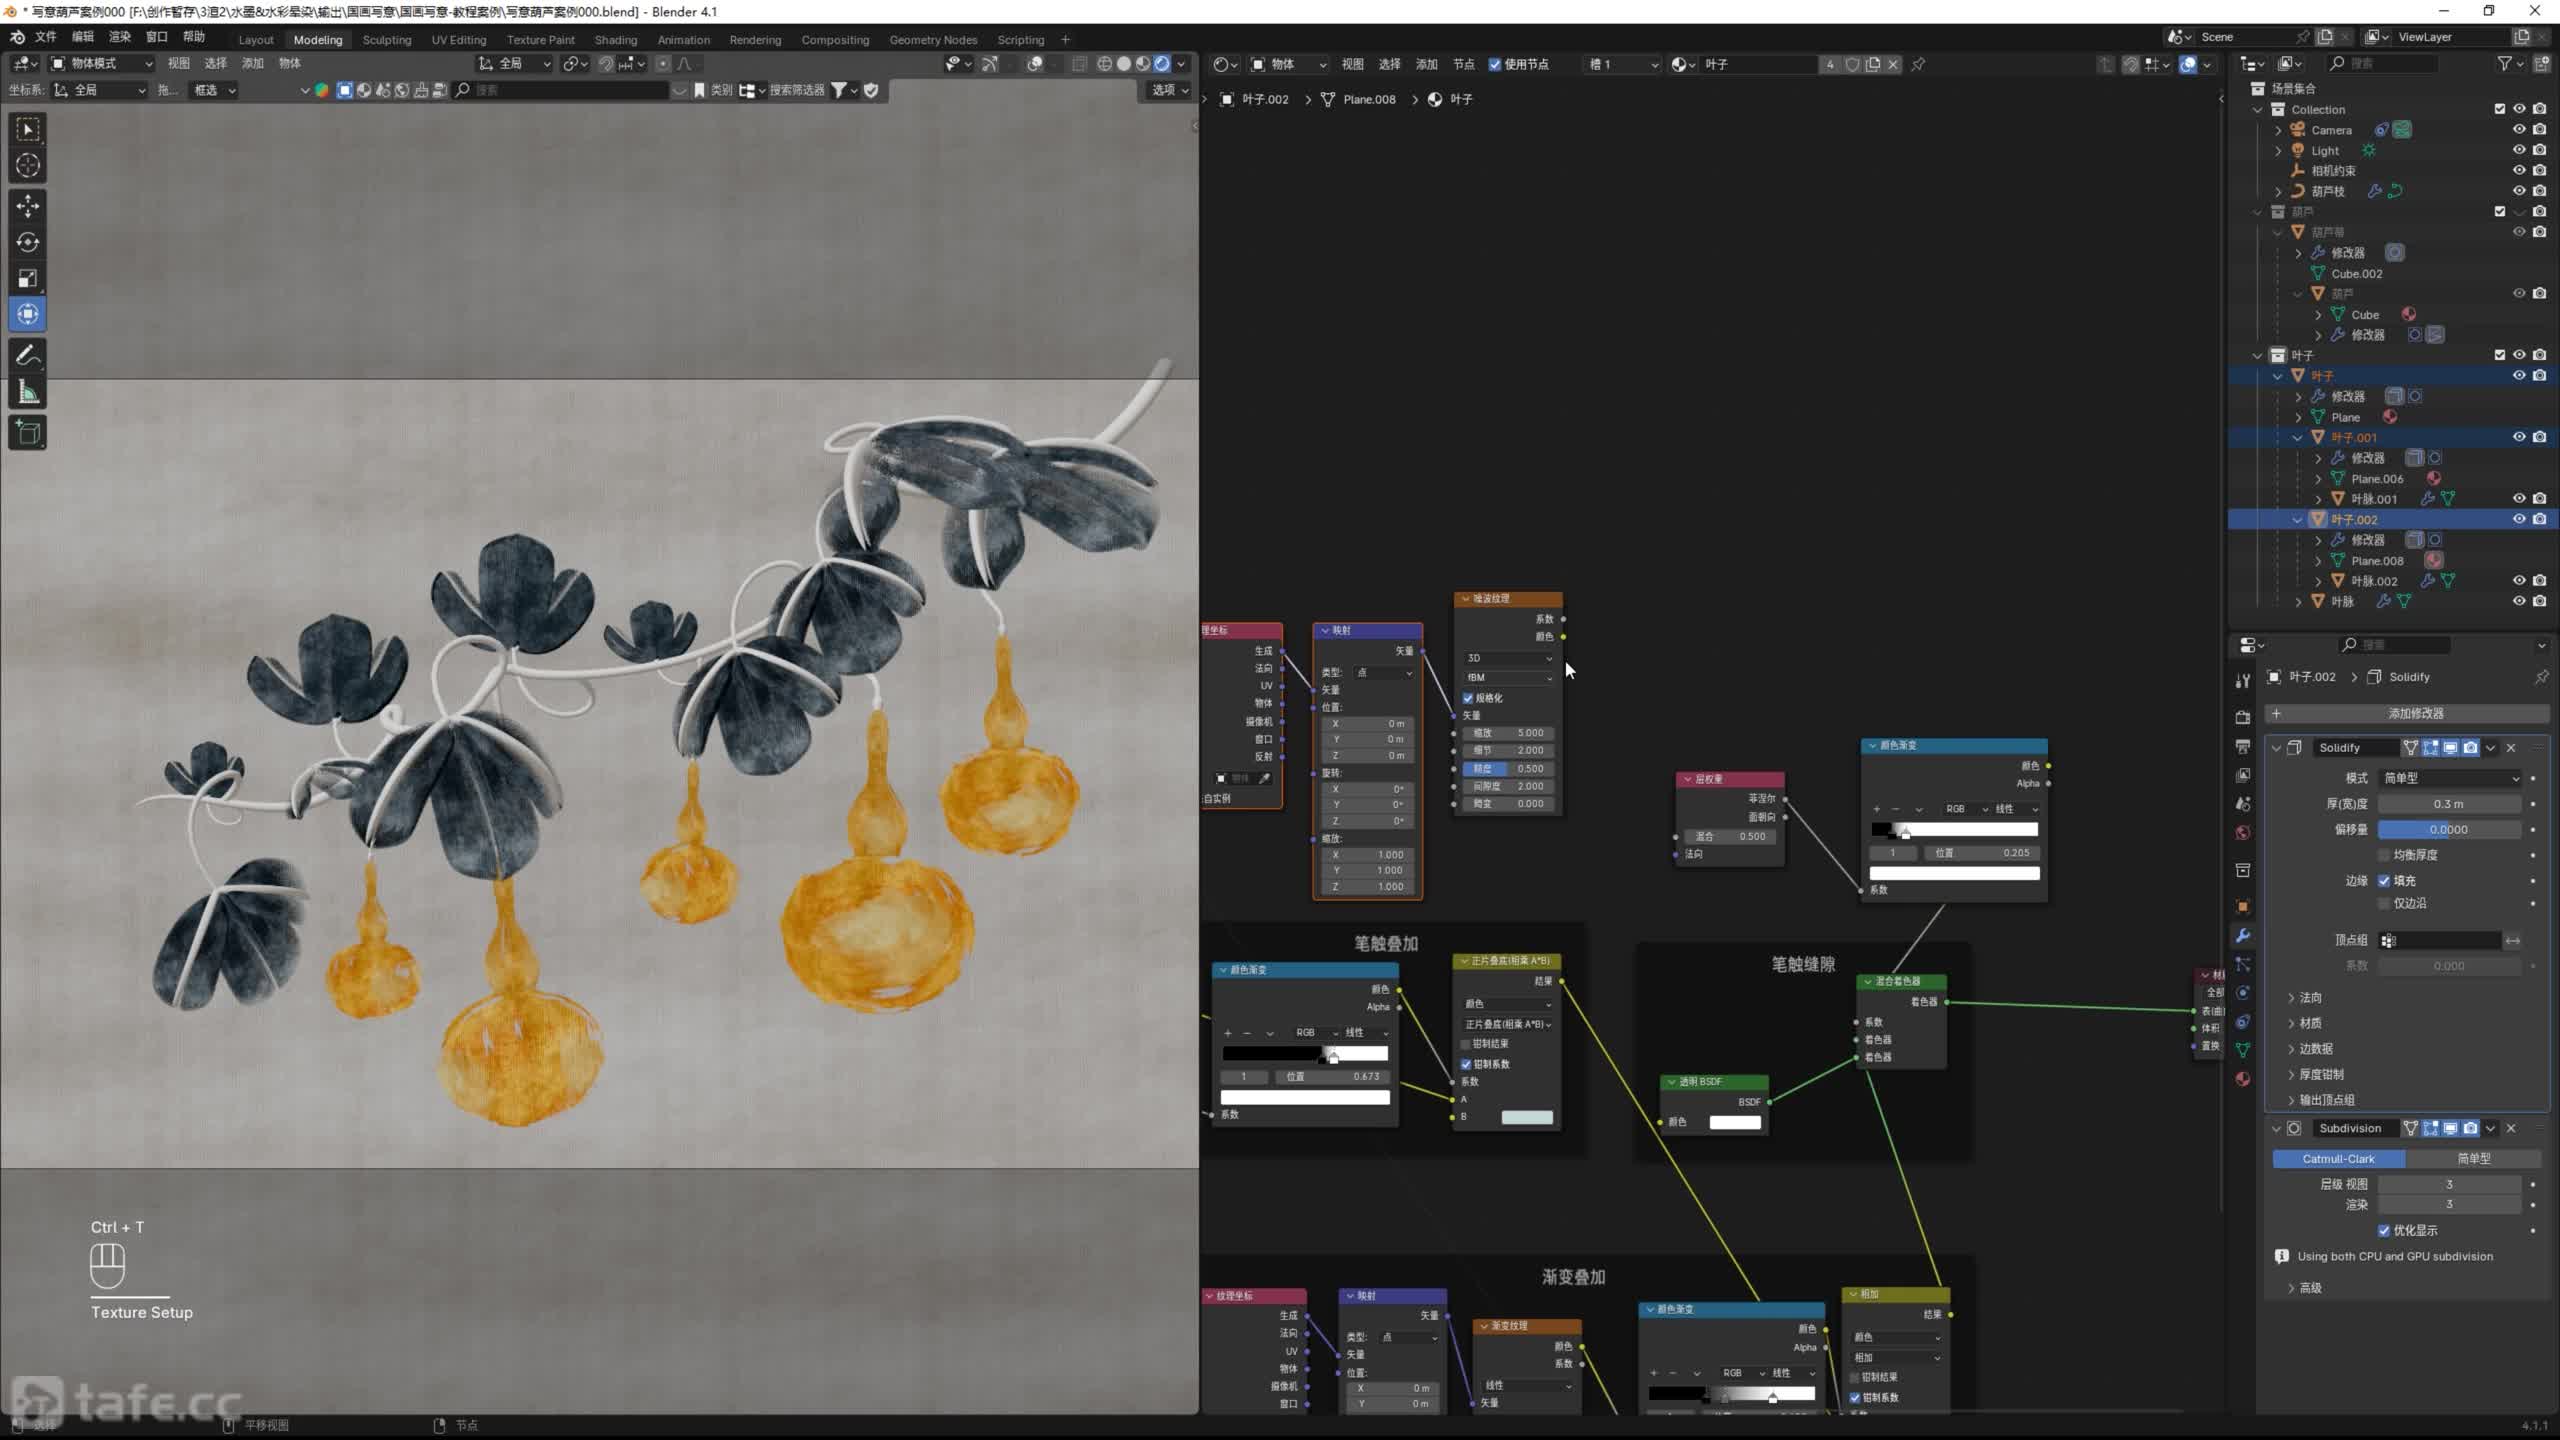This screenshot has height=1440, width=2560.
Task: Select the Rotate tool in the viewport toolbar
Action: point(28,242)
